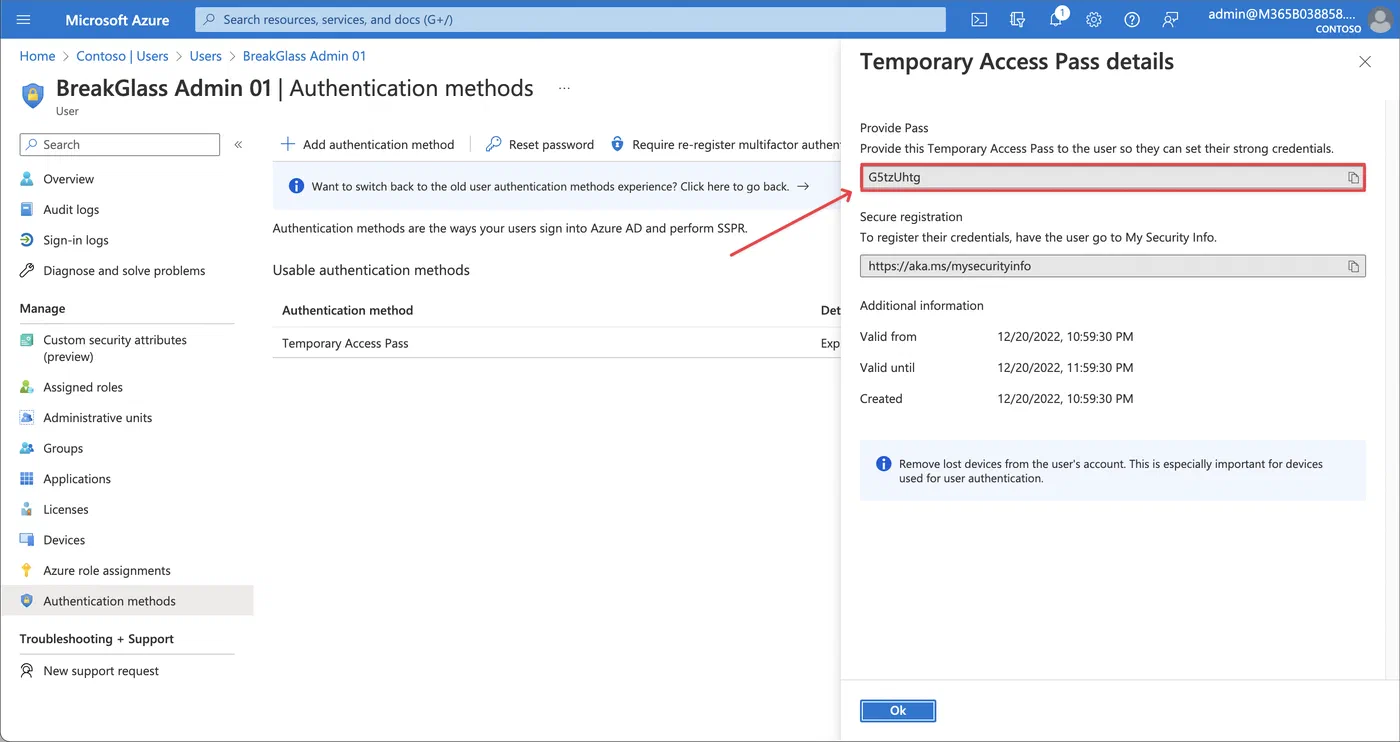Launch Cloud Shell from the top bar

pos(980,20)
